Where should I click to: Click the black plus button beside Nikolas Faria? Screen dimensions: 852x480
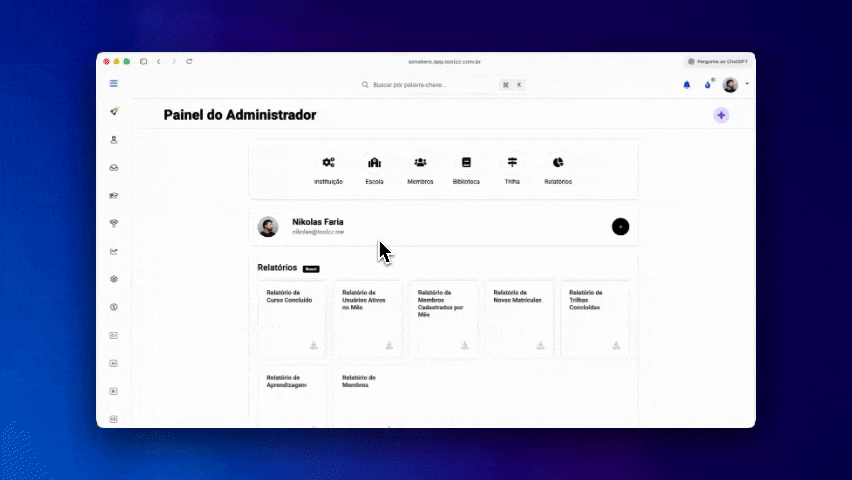click(x=620, y=227)
